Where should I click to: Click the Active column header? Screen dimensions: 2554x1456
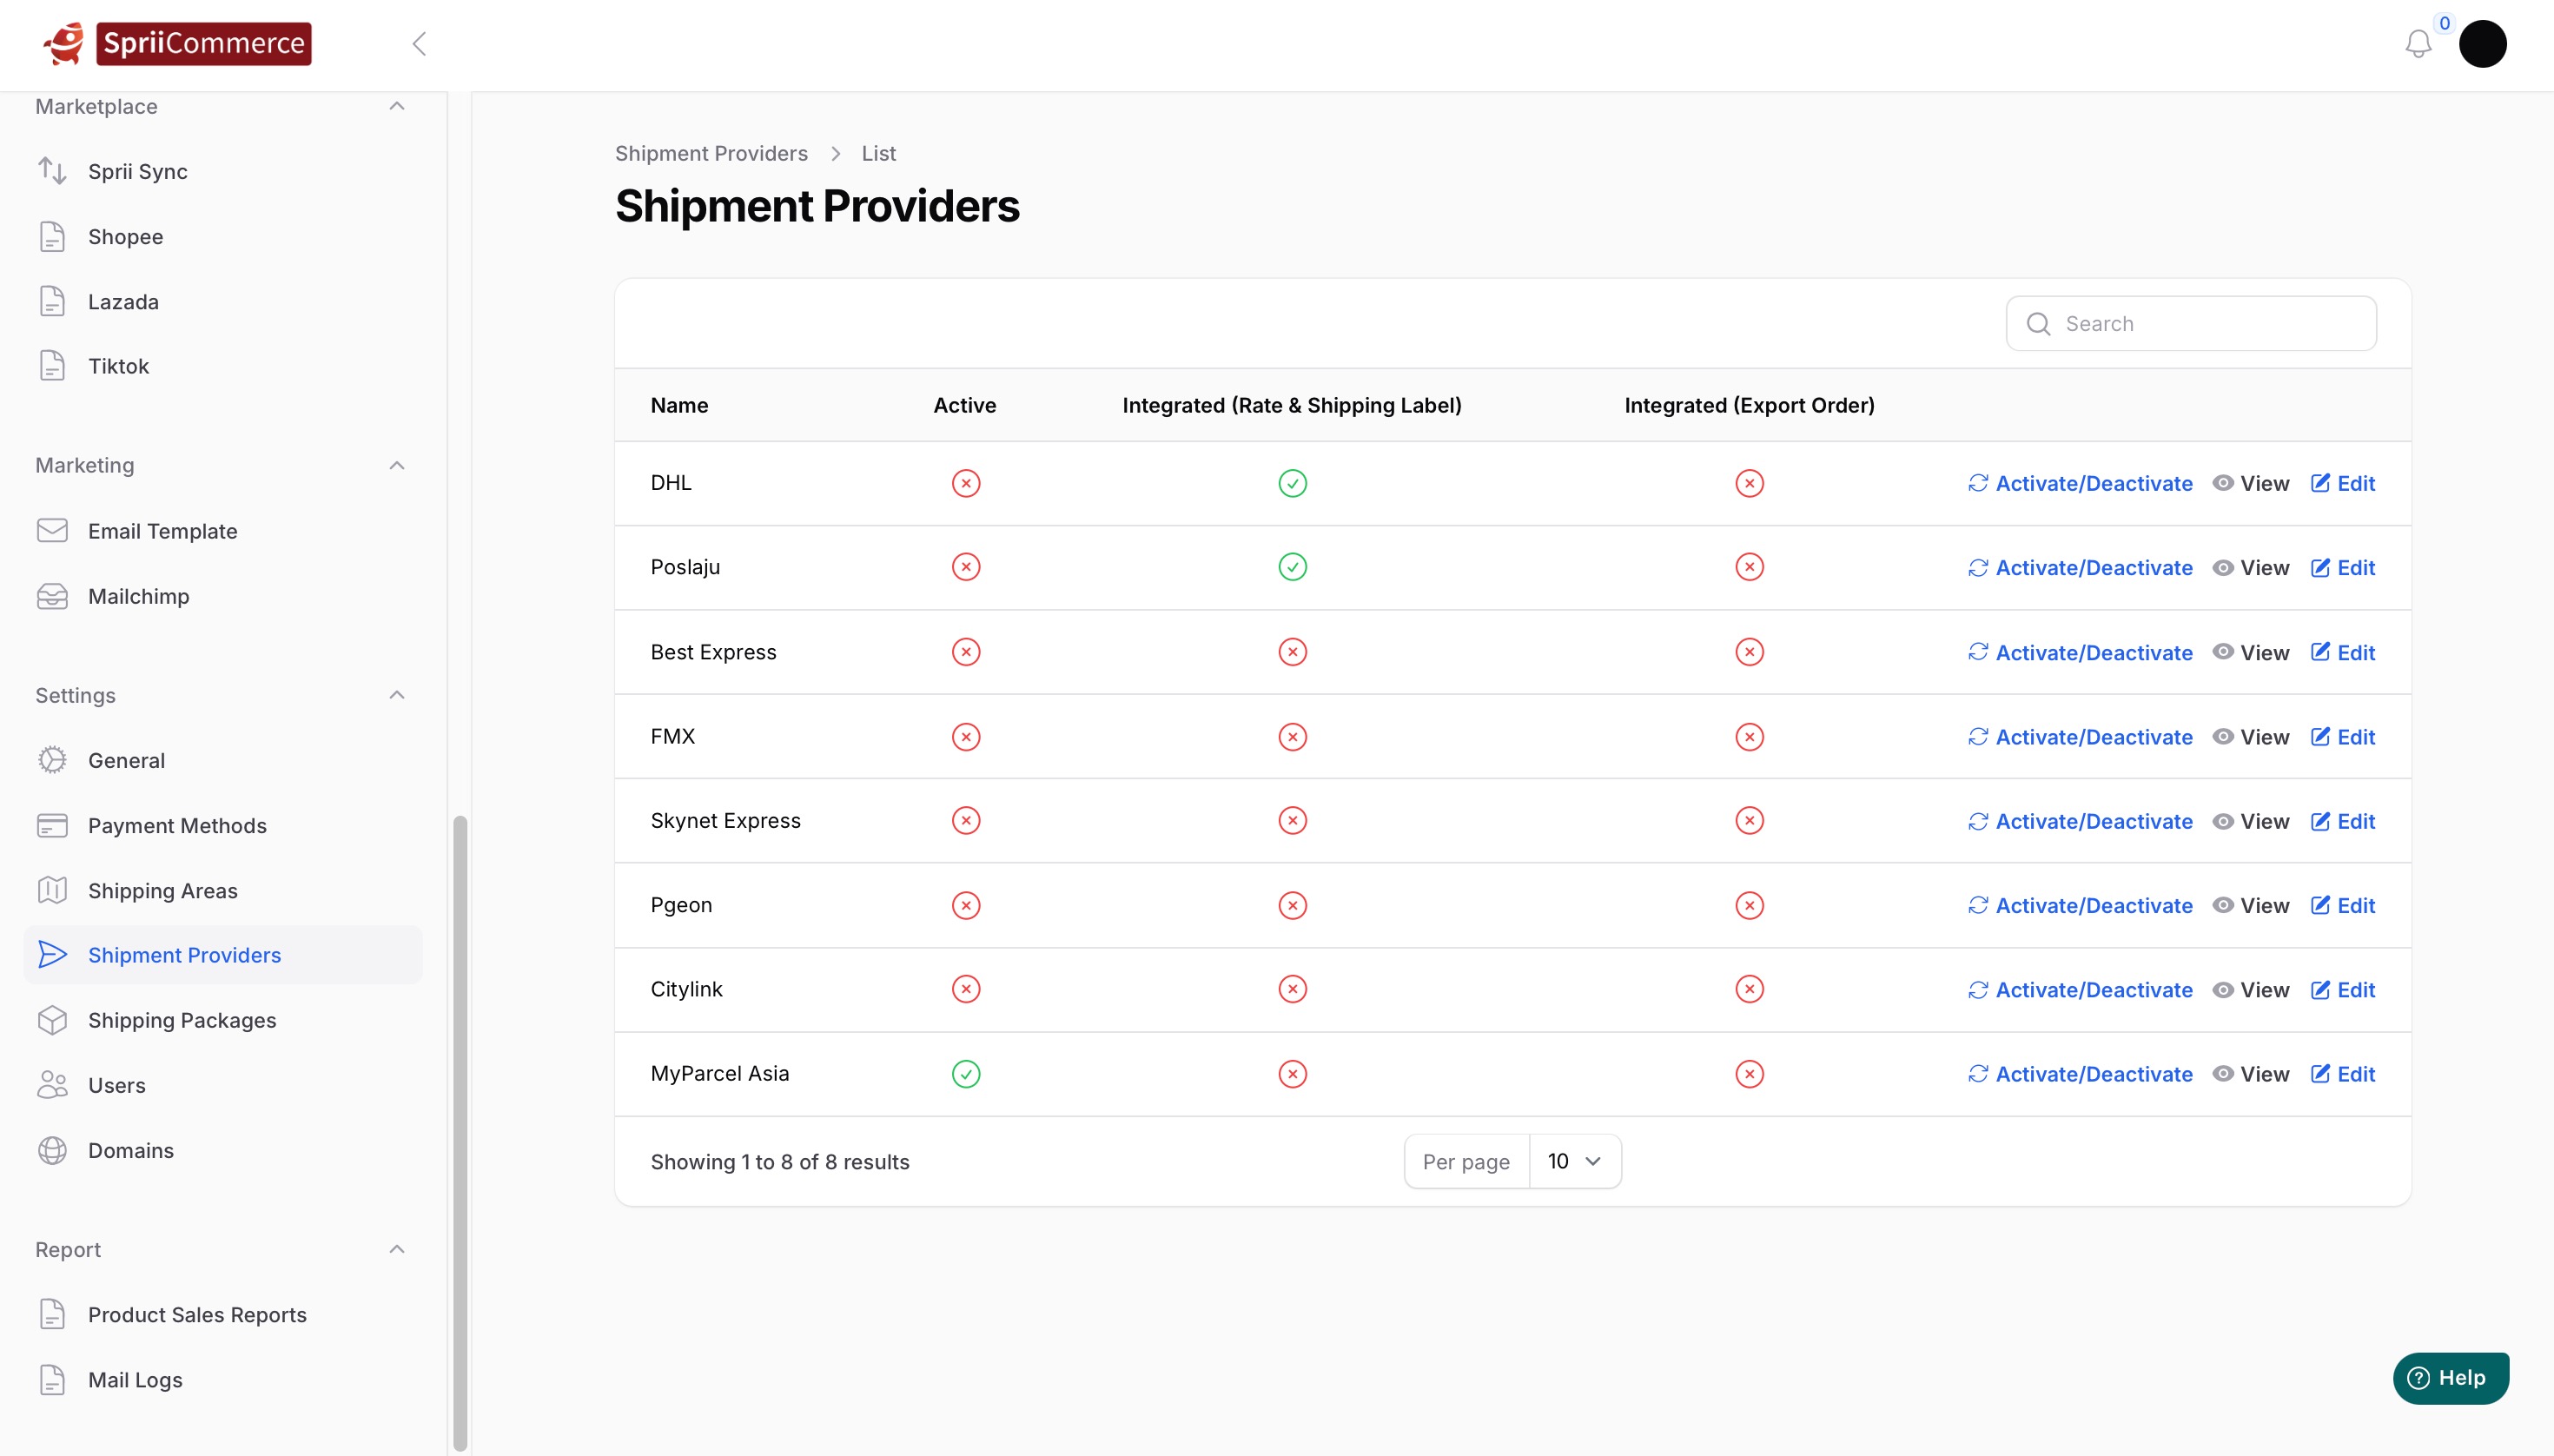tap(964, 405)
